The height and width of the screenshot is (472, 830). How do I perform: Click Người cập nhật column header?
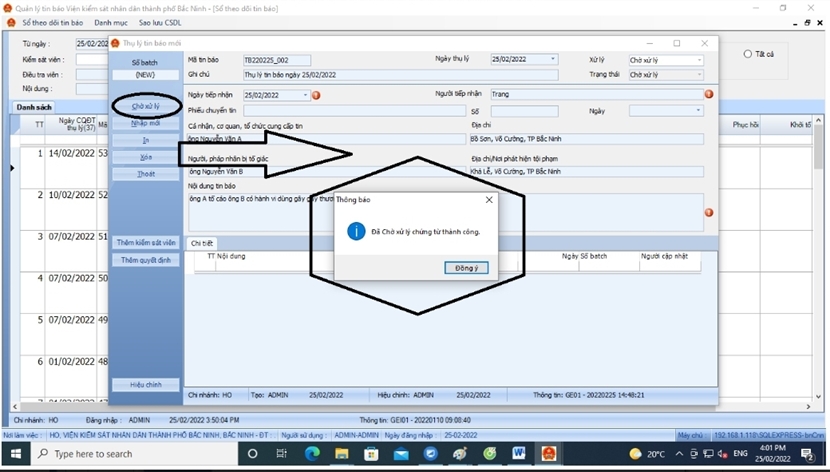click(664, 256)
